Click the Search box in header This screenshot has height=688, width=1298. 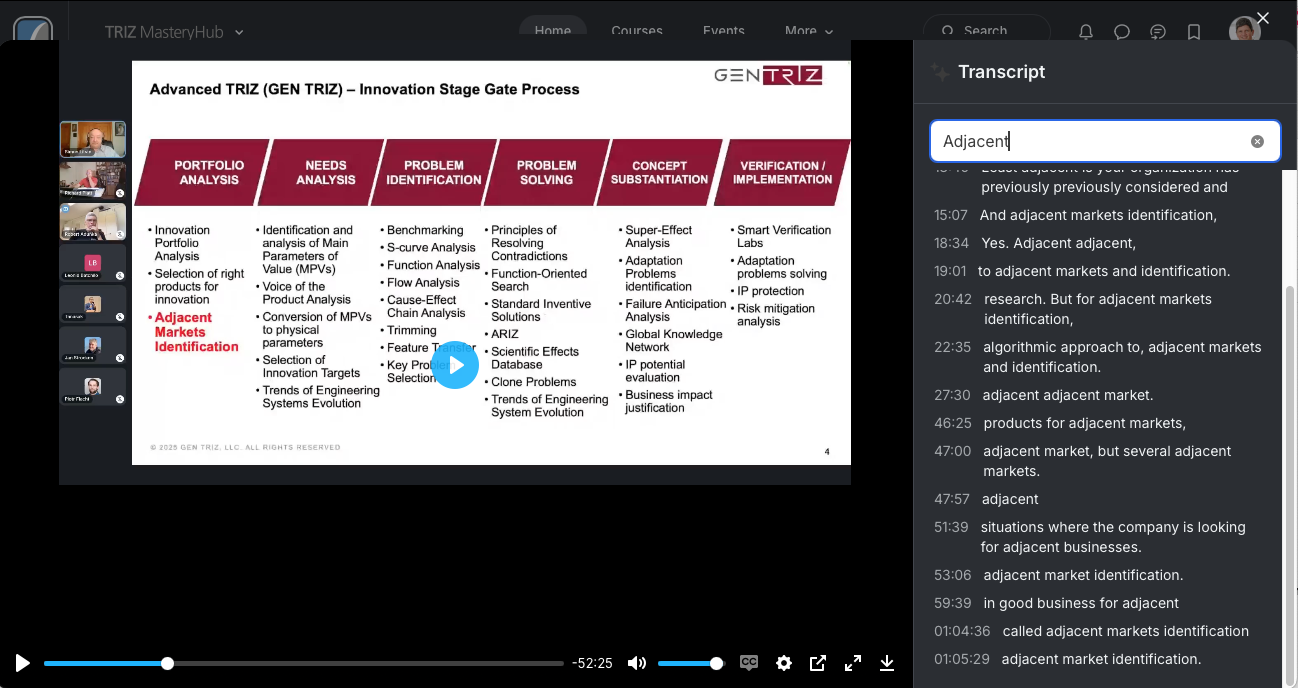[987, 30]
